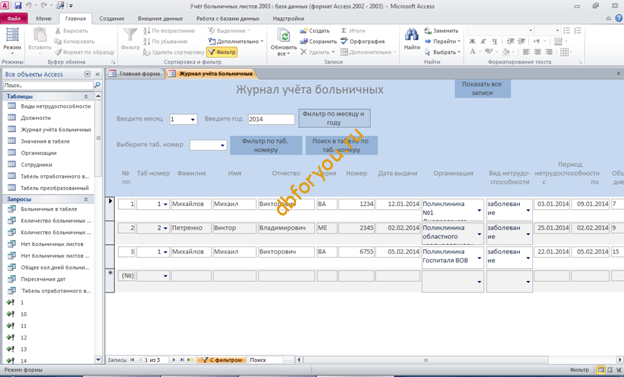Screen dimensions: 624x377
Task: Collapse the Запросы group in navigation pane
Action: click(x=86, y=199)
